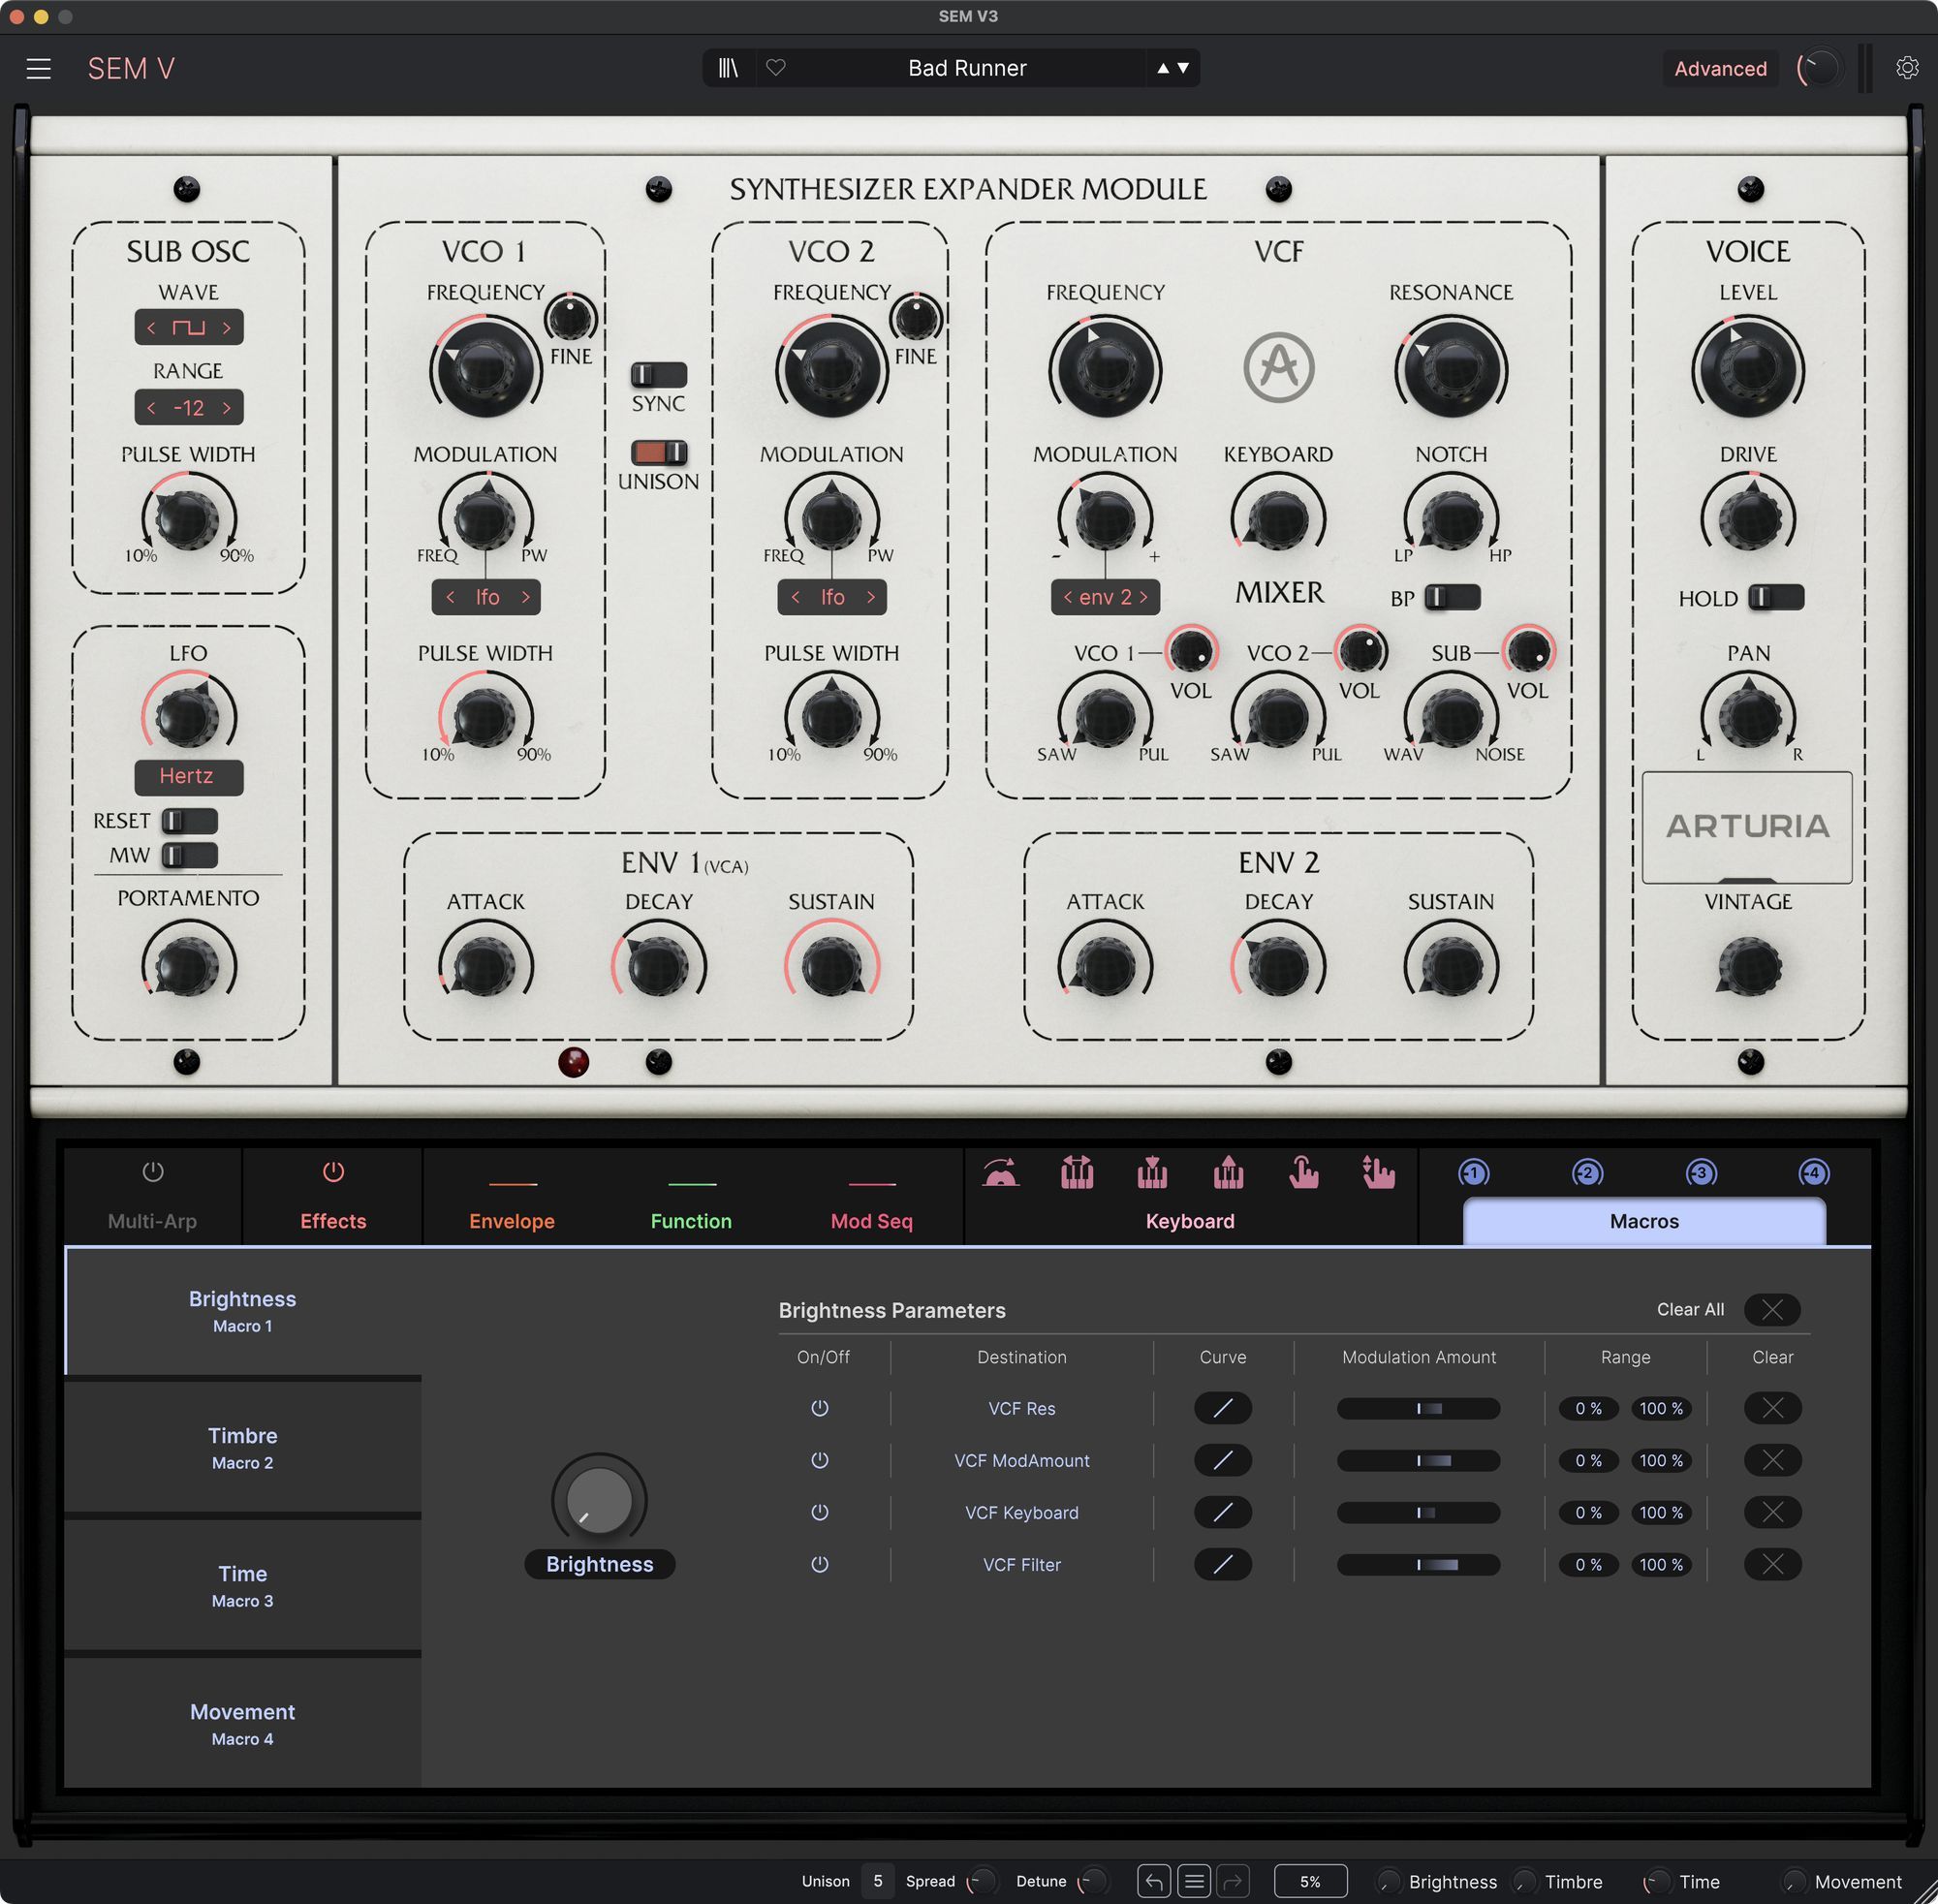Screen dimensions: 1938x1904
Task: Click the undo arrow in bottom bar
Action: tap(1153, 1881)
